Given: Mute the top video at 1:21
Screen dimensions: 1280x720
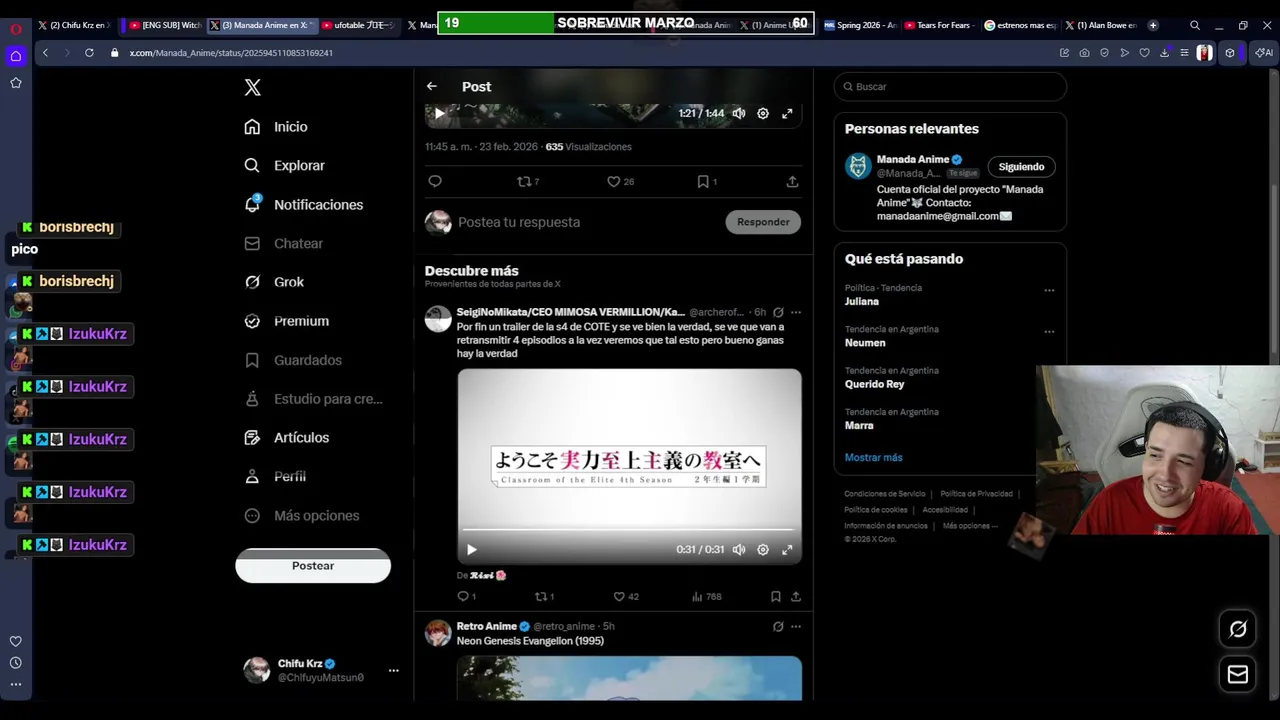Looking at the screenshot, I should 739,113.
